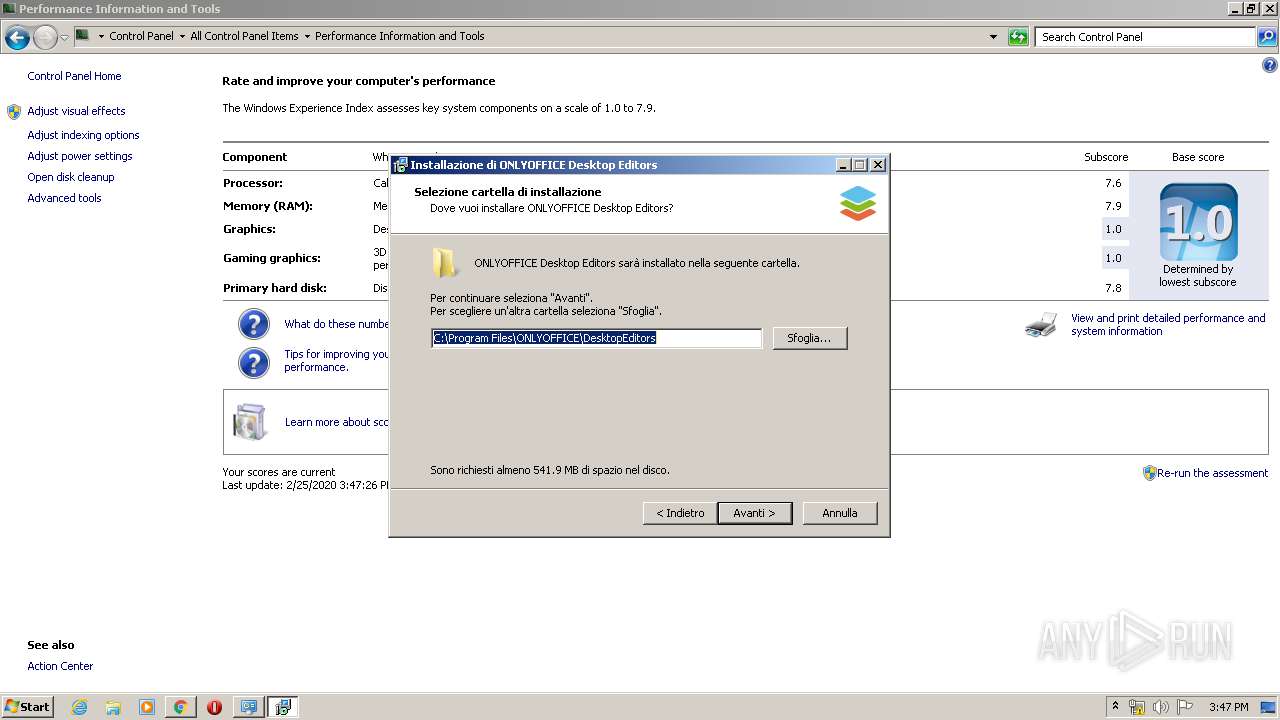Open the Start menu
This screenshot has width=1280, height=720.
click(27, 707)
